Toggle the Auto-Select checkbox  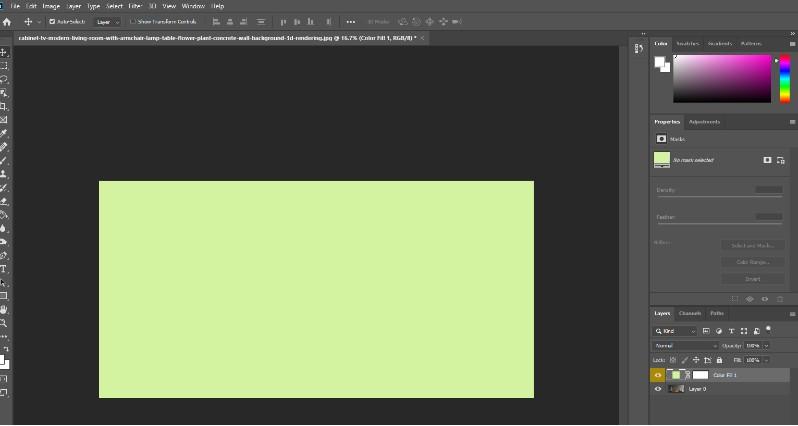tap(52, 22)
